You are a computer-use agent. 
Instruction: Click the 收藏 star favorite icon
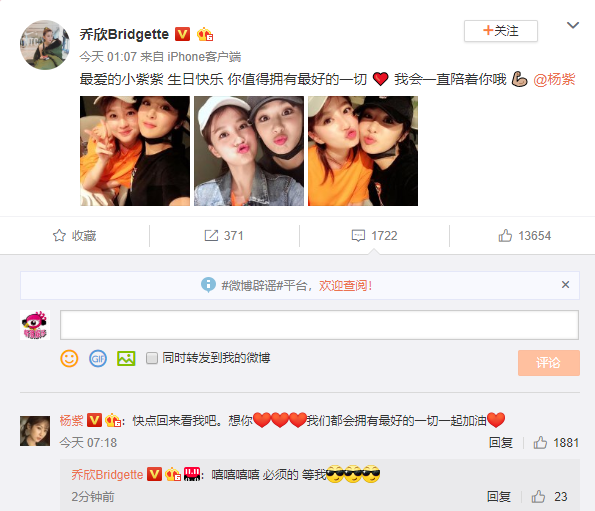click(x=59, y=236)
